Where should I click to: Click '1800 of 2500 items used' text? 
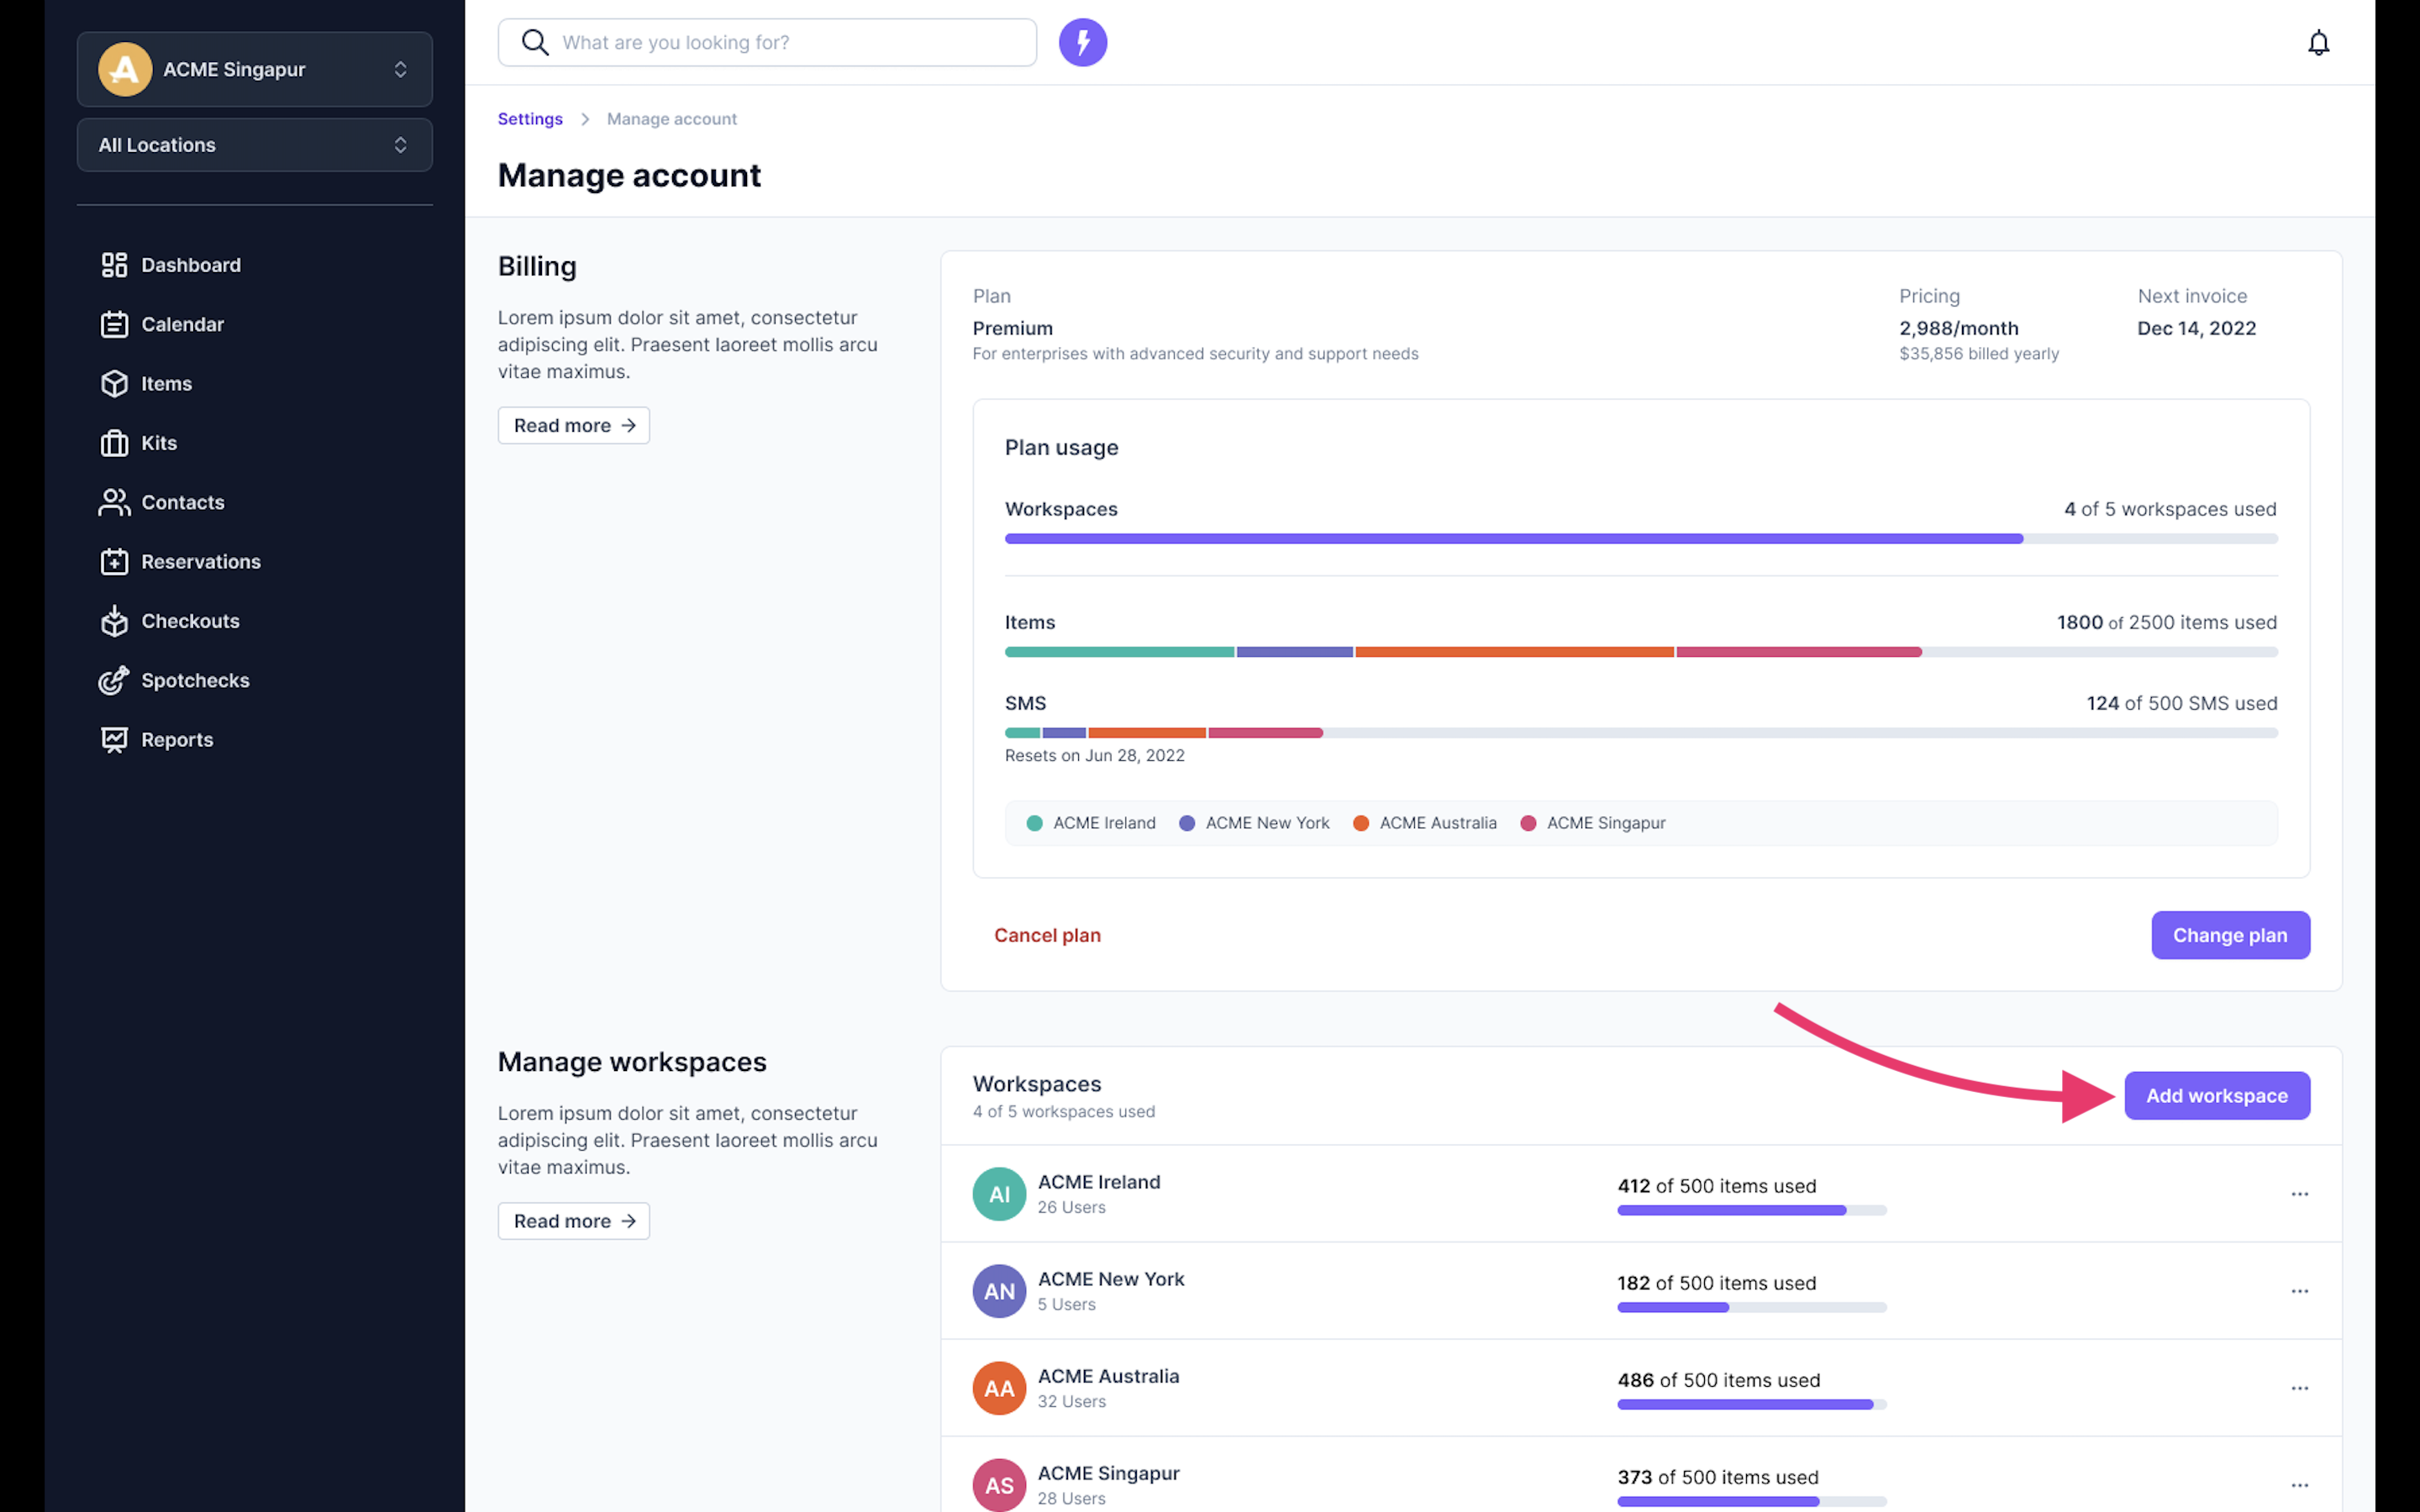[x=2166, y=622]
